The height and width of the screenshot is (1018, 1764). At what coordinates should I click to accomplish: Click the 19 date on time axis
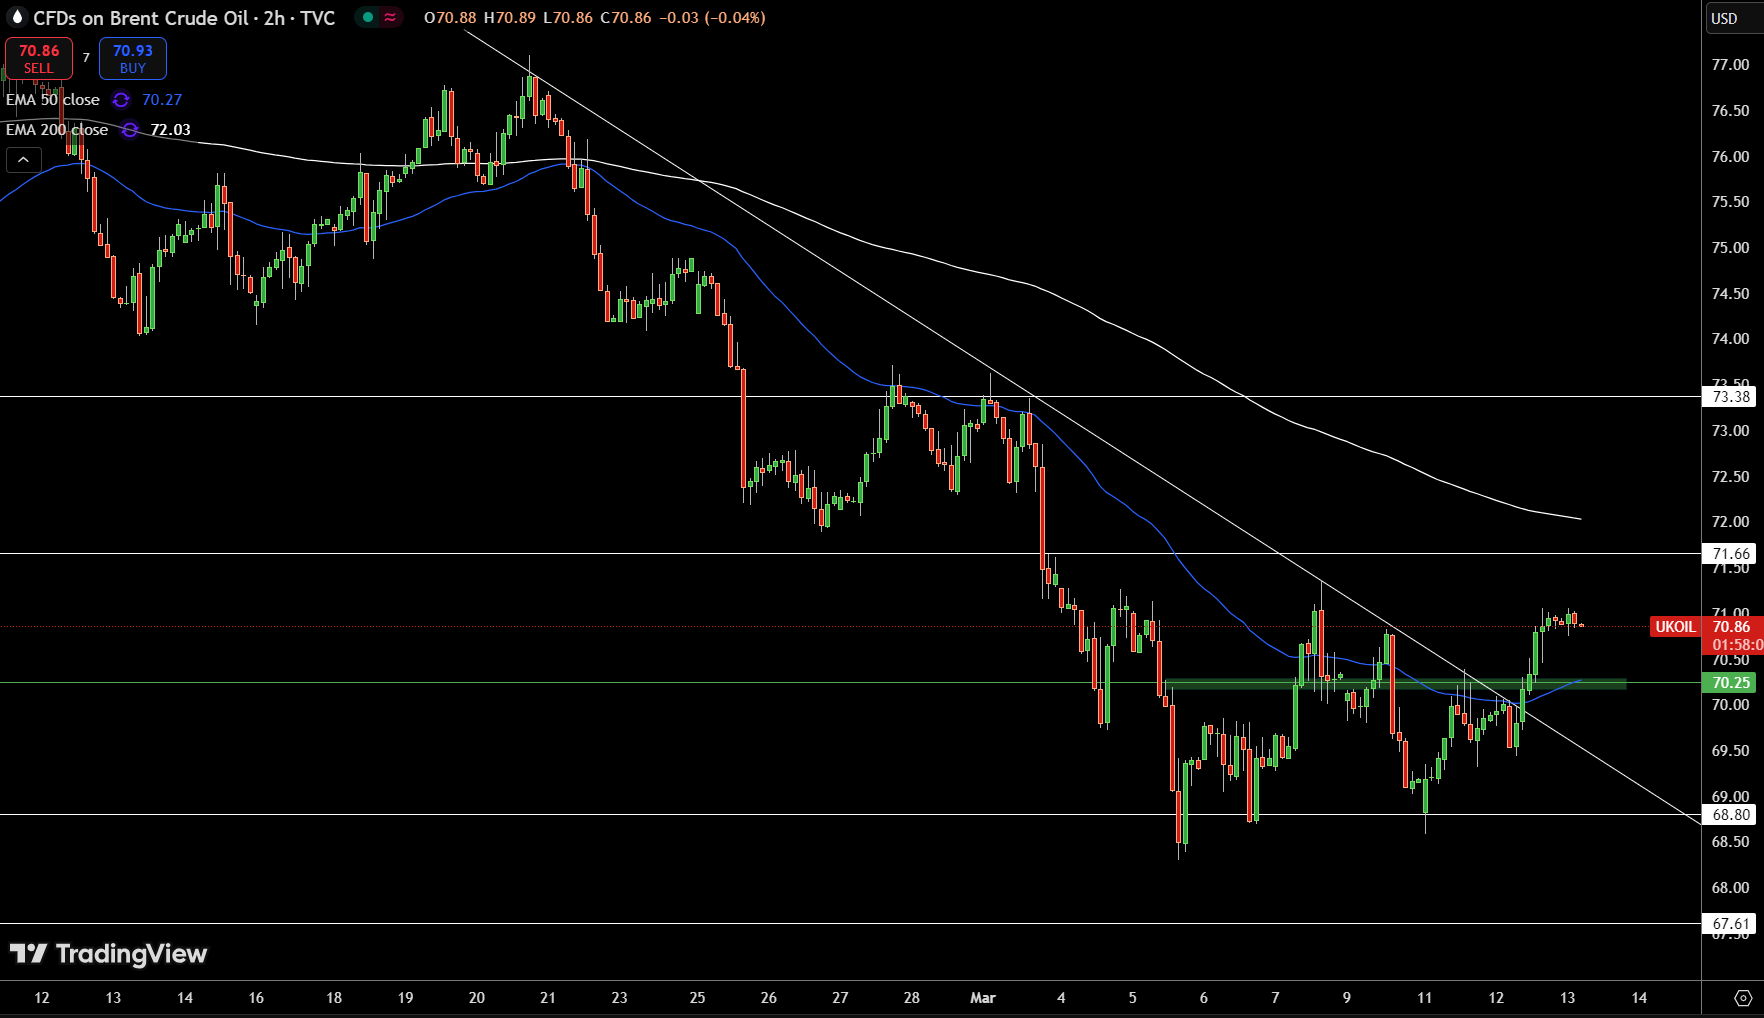(x=405, y=998)
